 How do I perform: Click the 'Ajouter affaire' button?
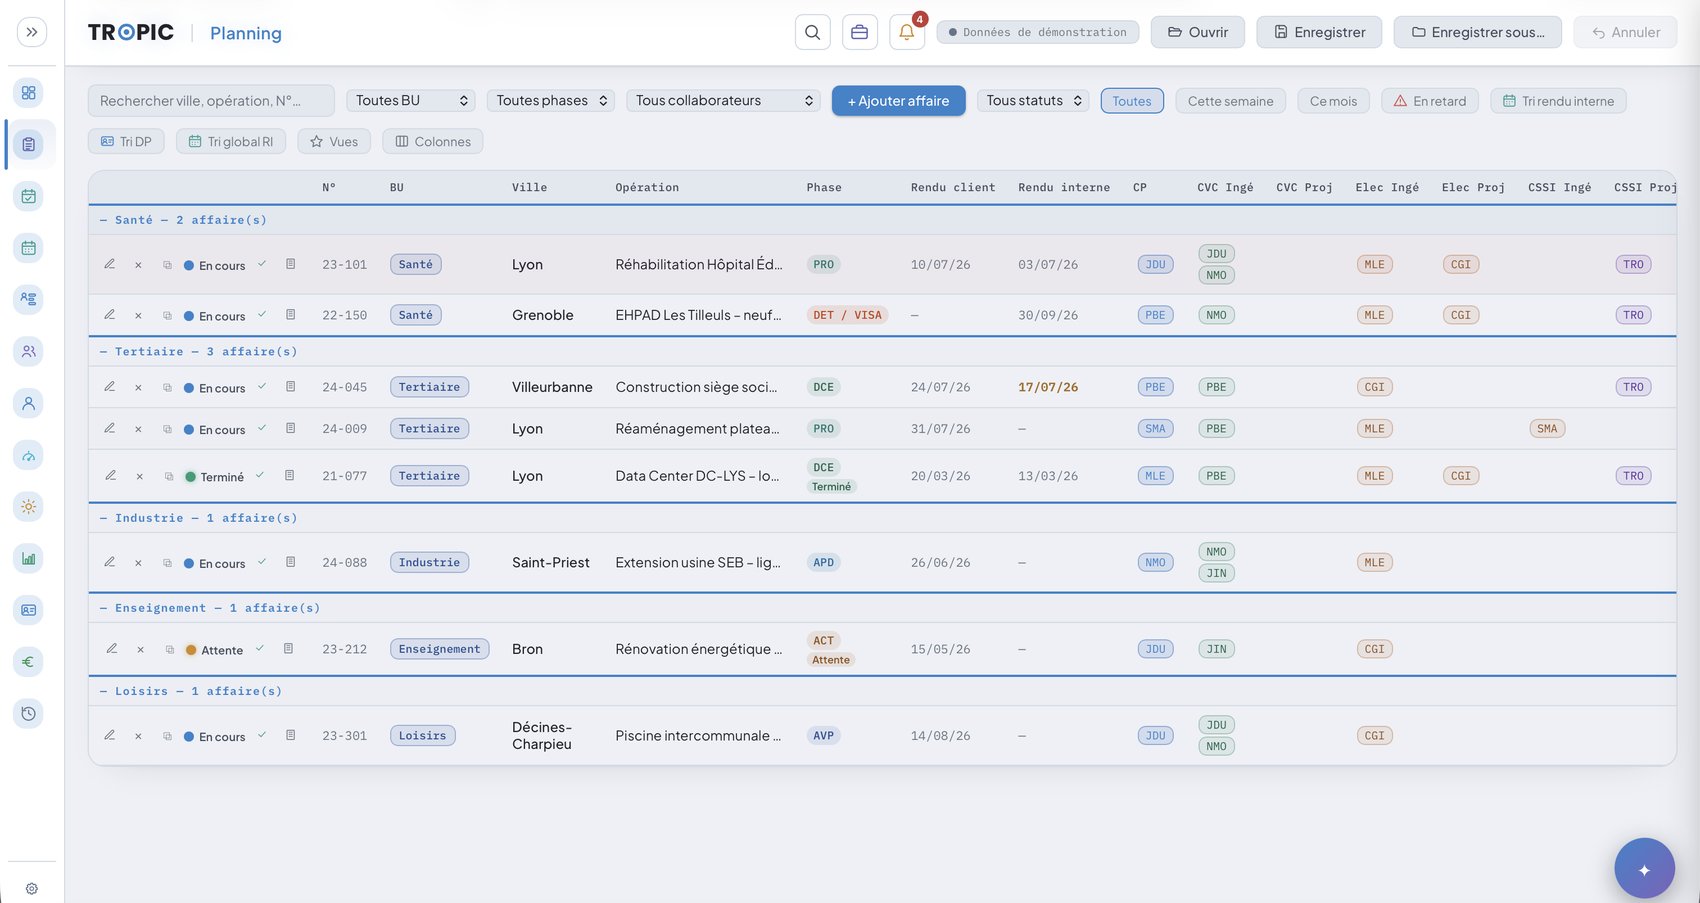pyautogui.click(x=899, y=100)
